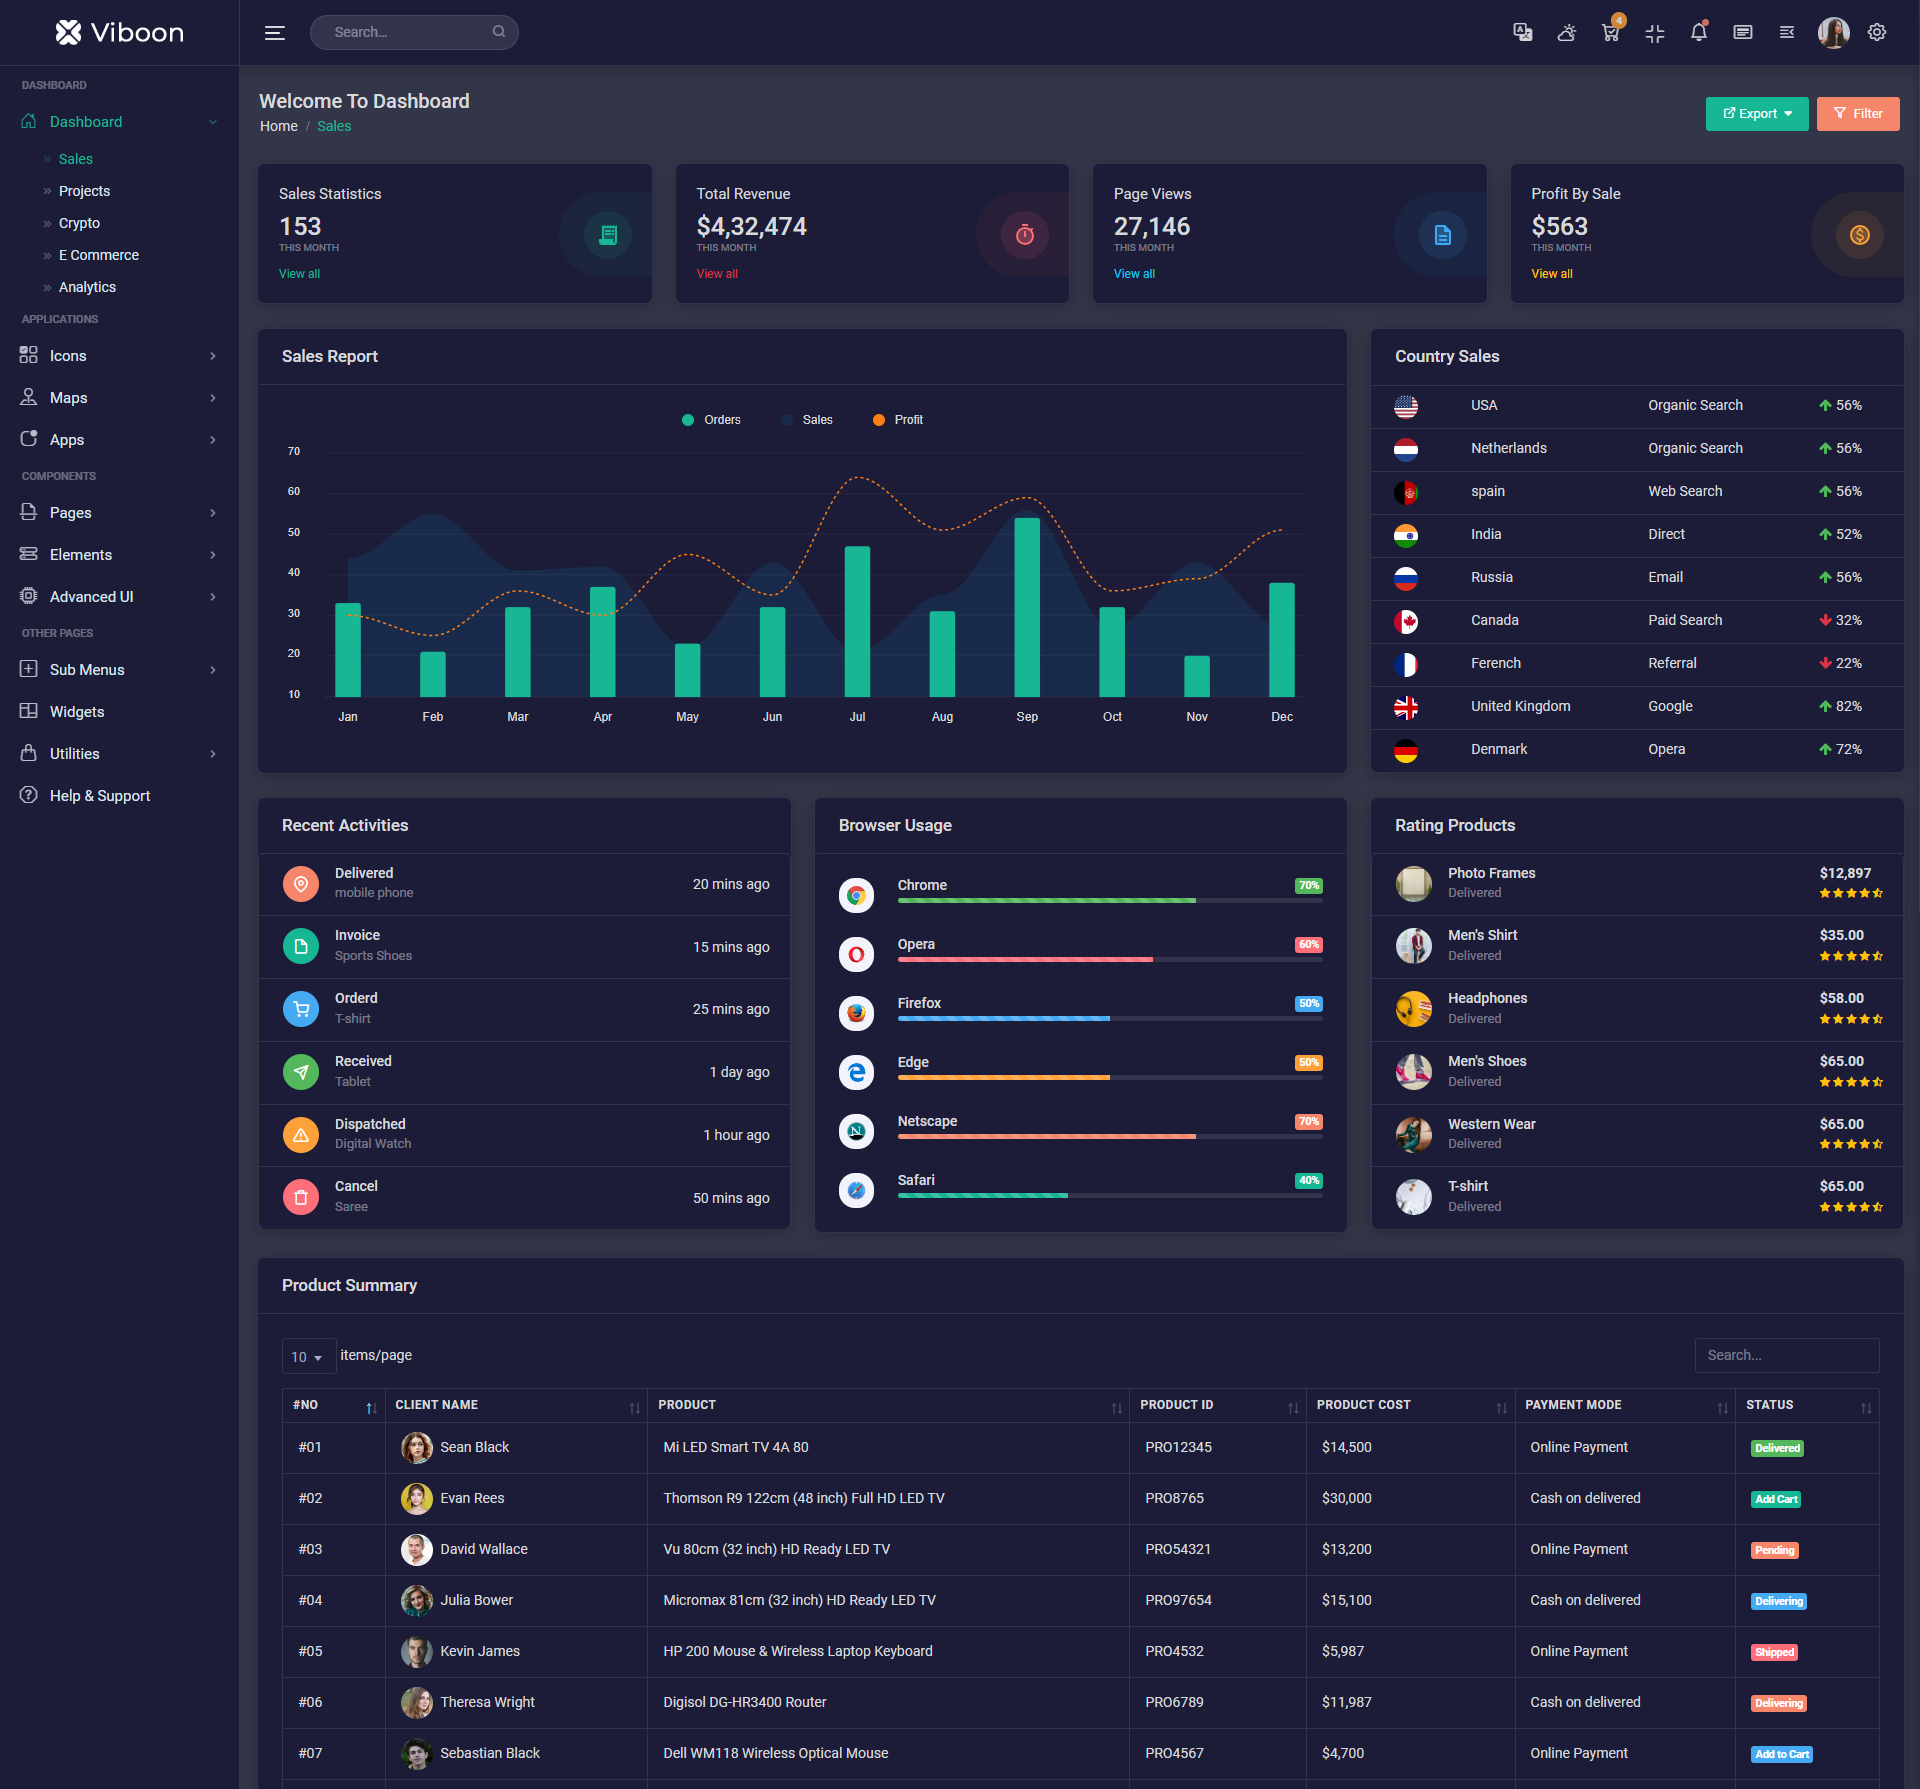Open the Crypto sidebar submenu item

[79, 223]
